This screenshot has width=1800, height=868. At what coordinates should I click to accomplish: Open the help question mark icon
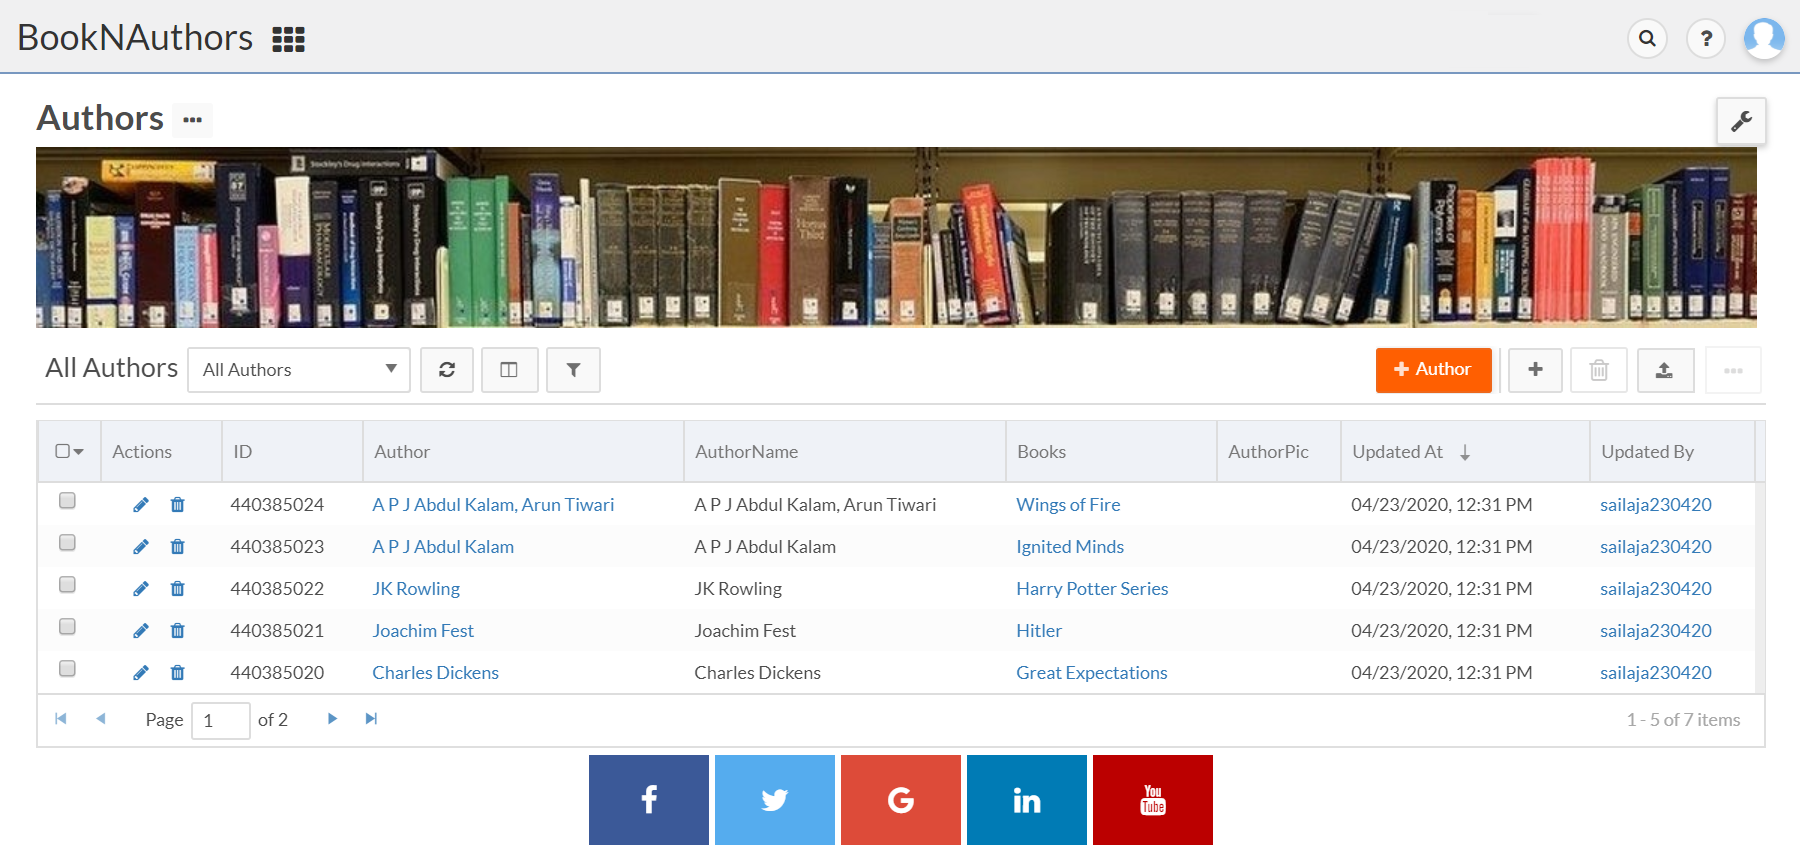(x=1706, y=39)
